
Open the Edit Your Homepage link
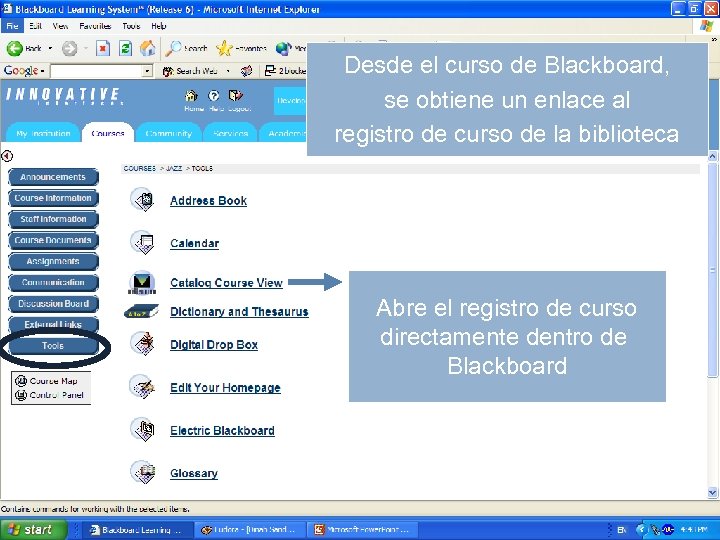tap(225, 388)
